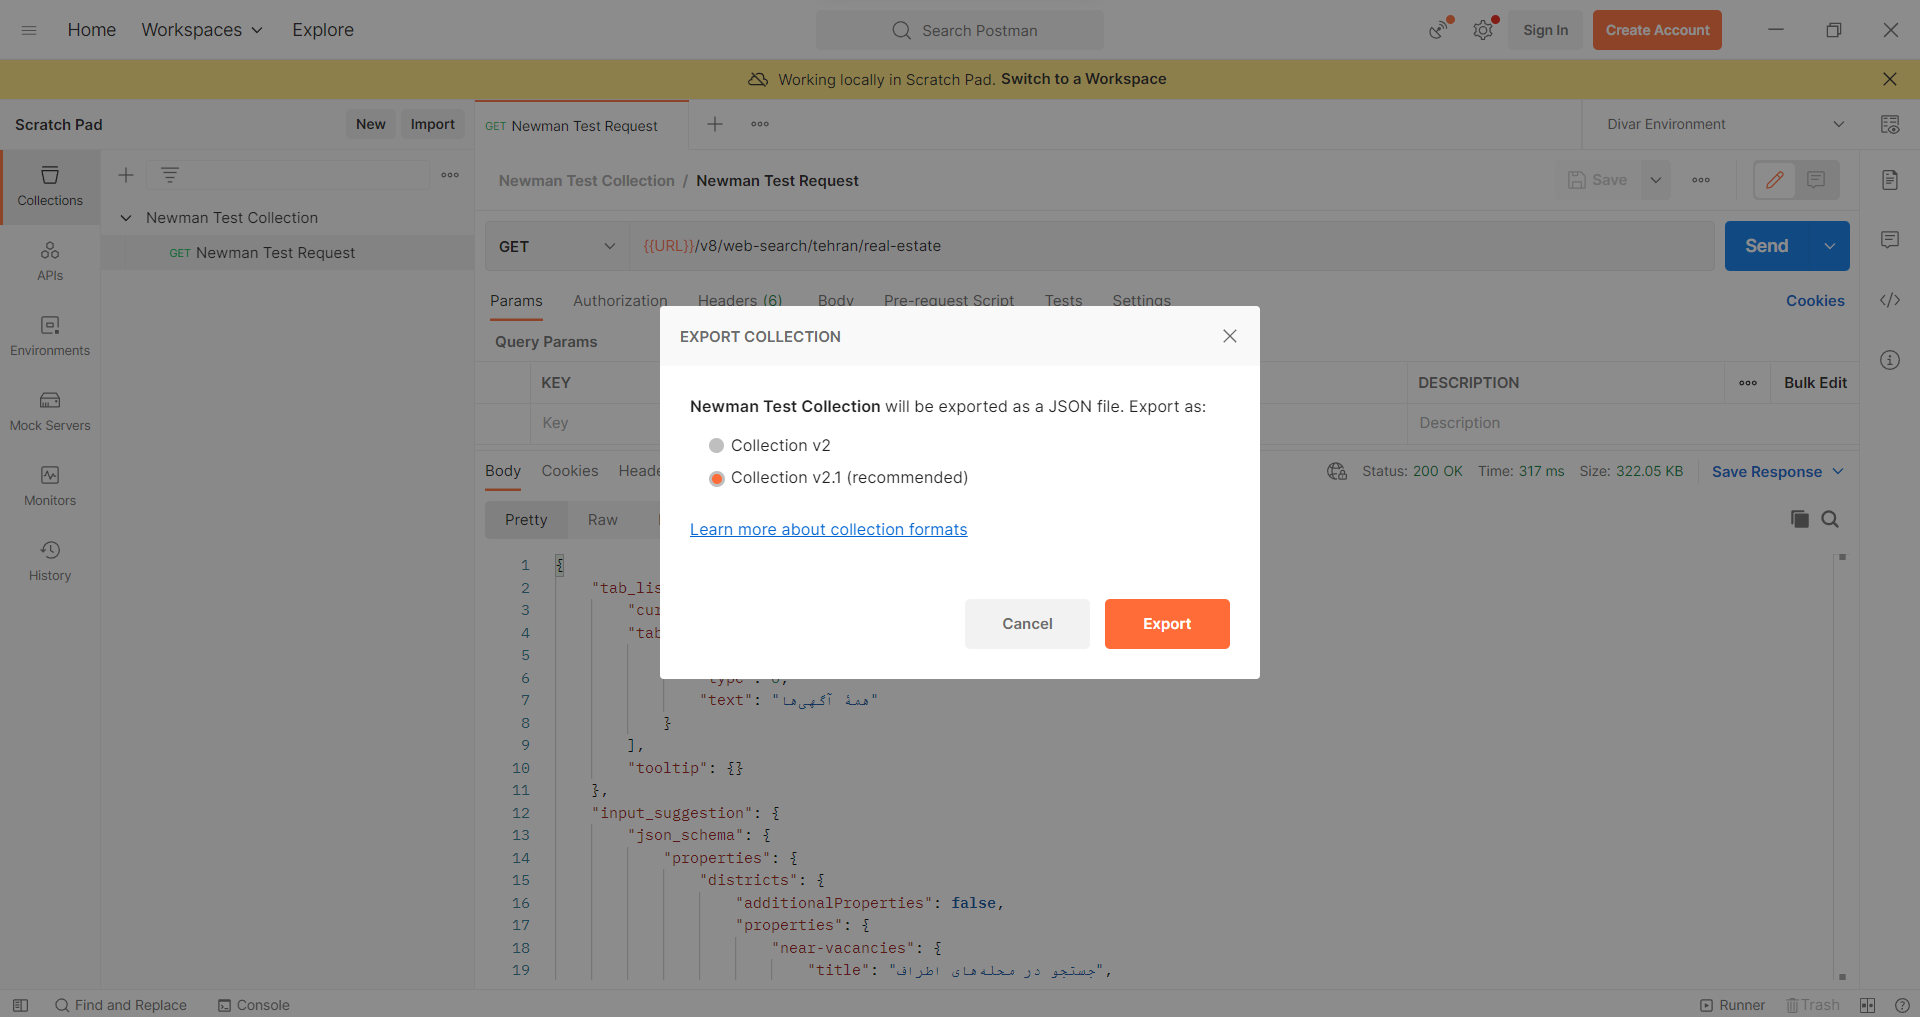Select the Collection v2 radio option
This screenshot has height=1017, width=1920.
716,446
